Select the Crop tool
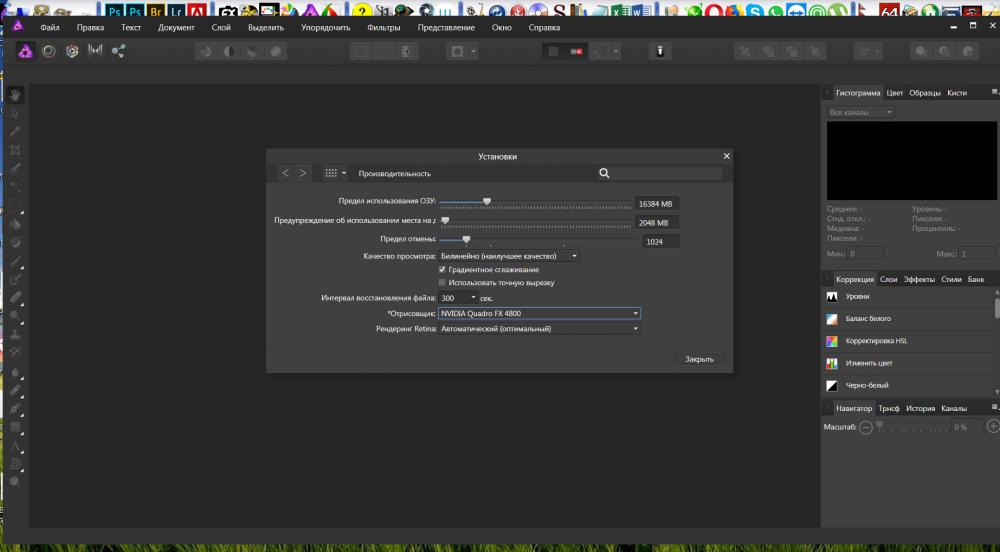The width and height of the screenshot is (1000, 552). tap(15, 150)
